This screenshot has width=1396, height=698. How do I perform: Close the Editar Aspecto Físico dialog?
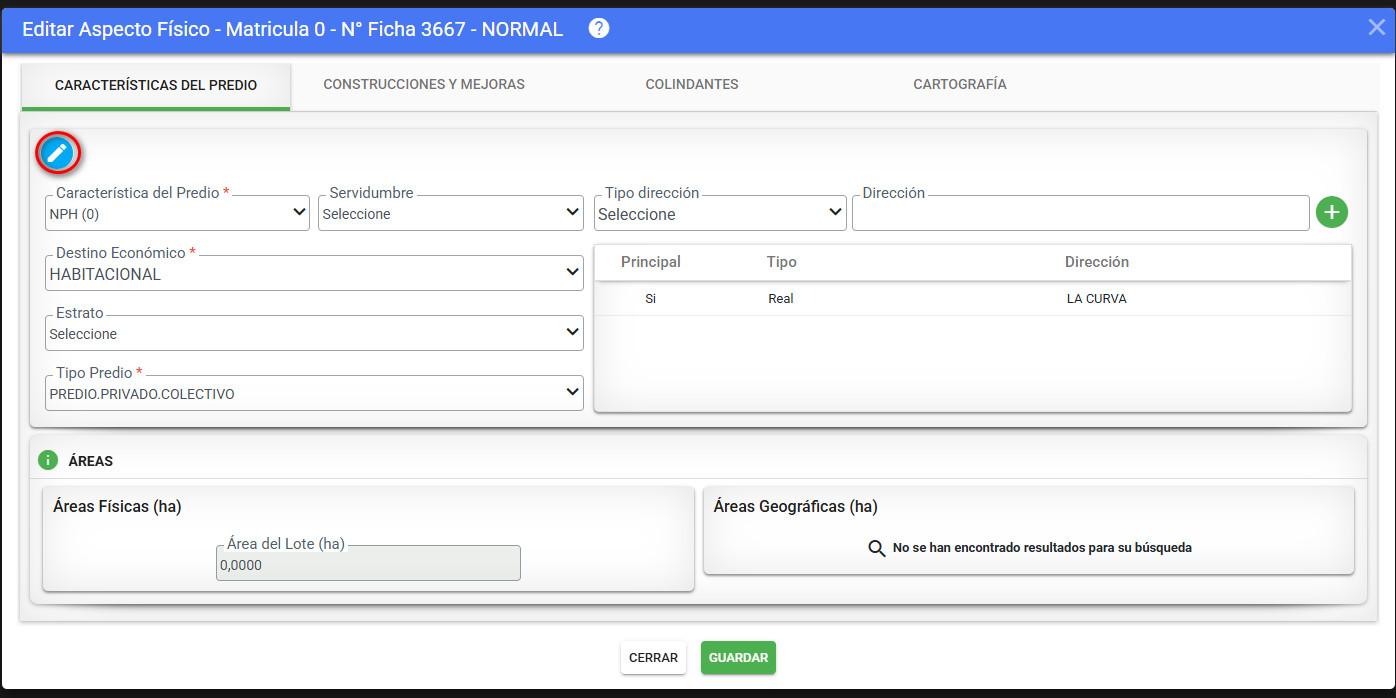click(1377, 27)
